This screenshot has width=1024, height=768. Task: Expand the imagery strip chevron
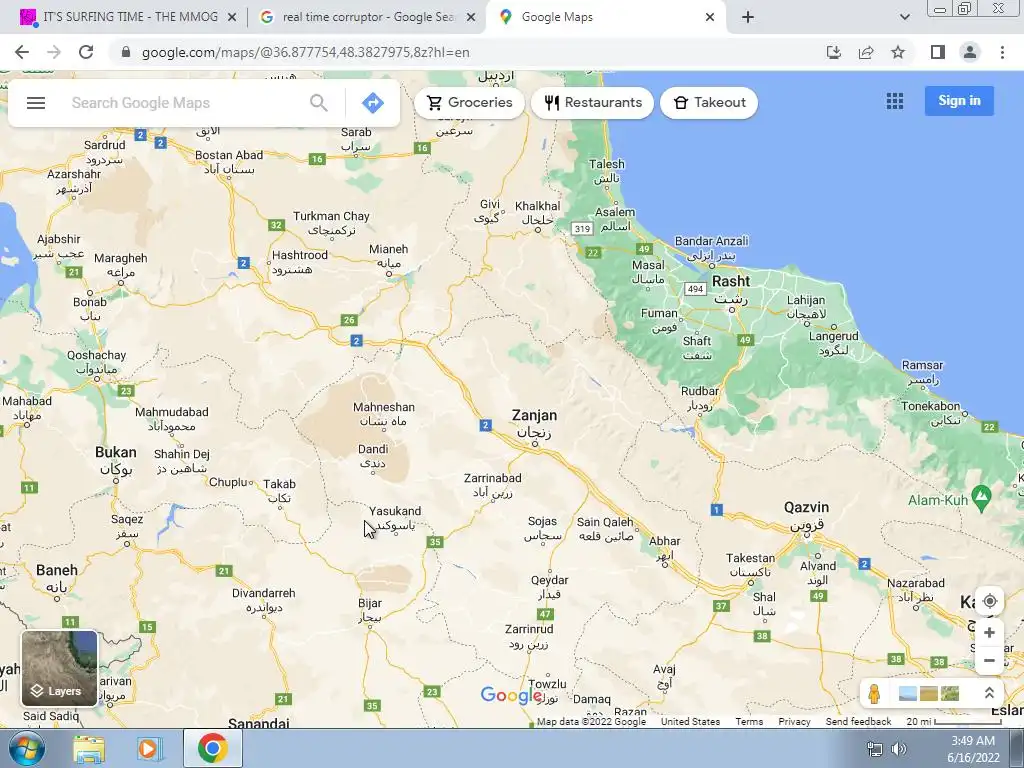click(989, 693)
